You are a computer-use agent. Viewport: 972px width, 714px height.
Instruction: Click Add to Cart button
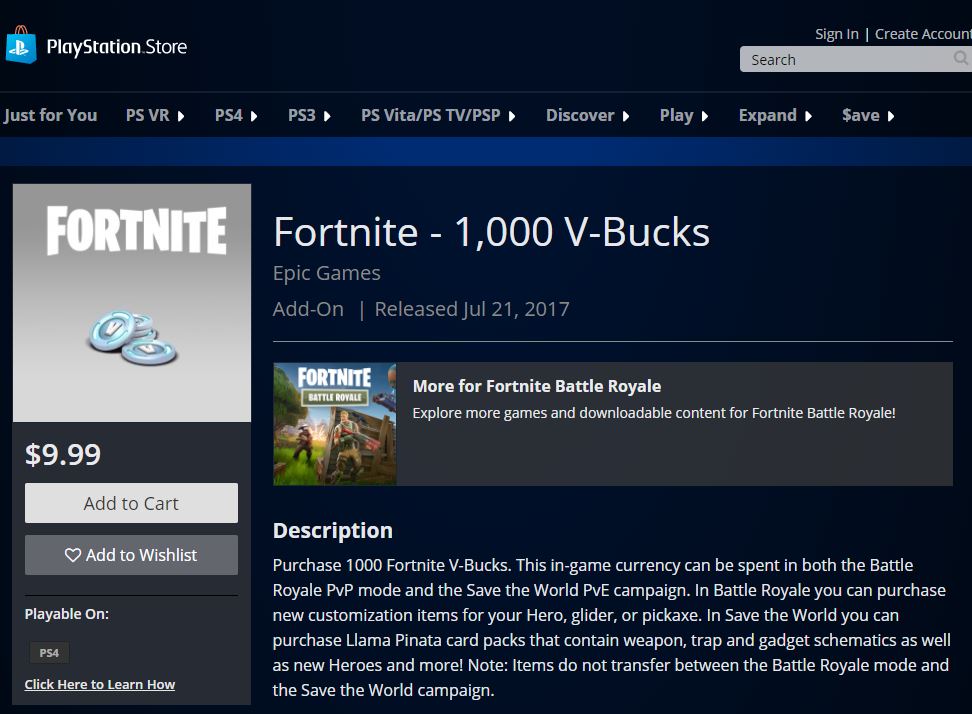(131, 503)
